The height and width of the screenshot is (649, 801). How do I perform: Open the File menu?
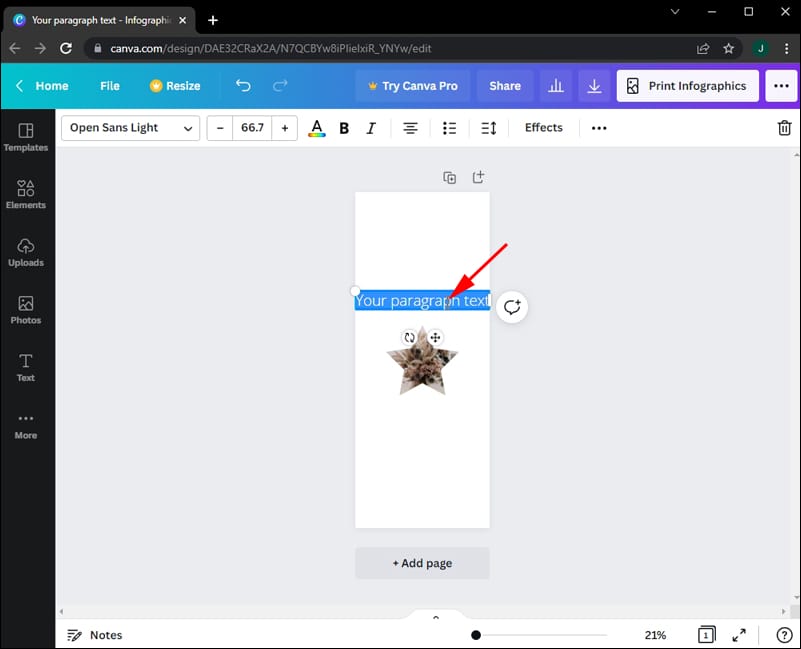point(109,86)
